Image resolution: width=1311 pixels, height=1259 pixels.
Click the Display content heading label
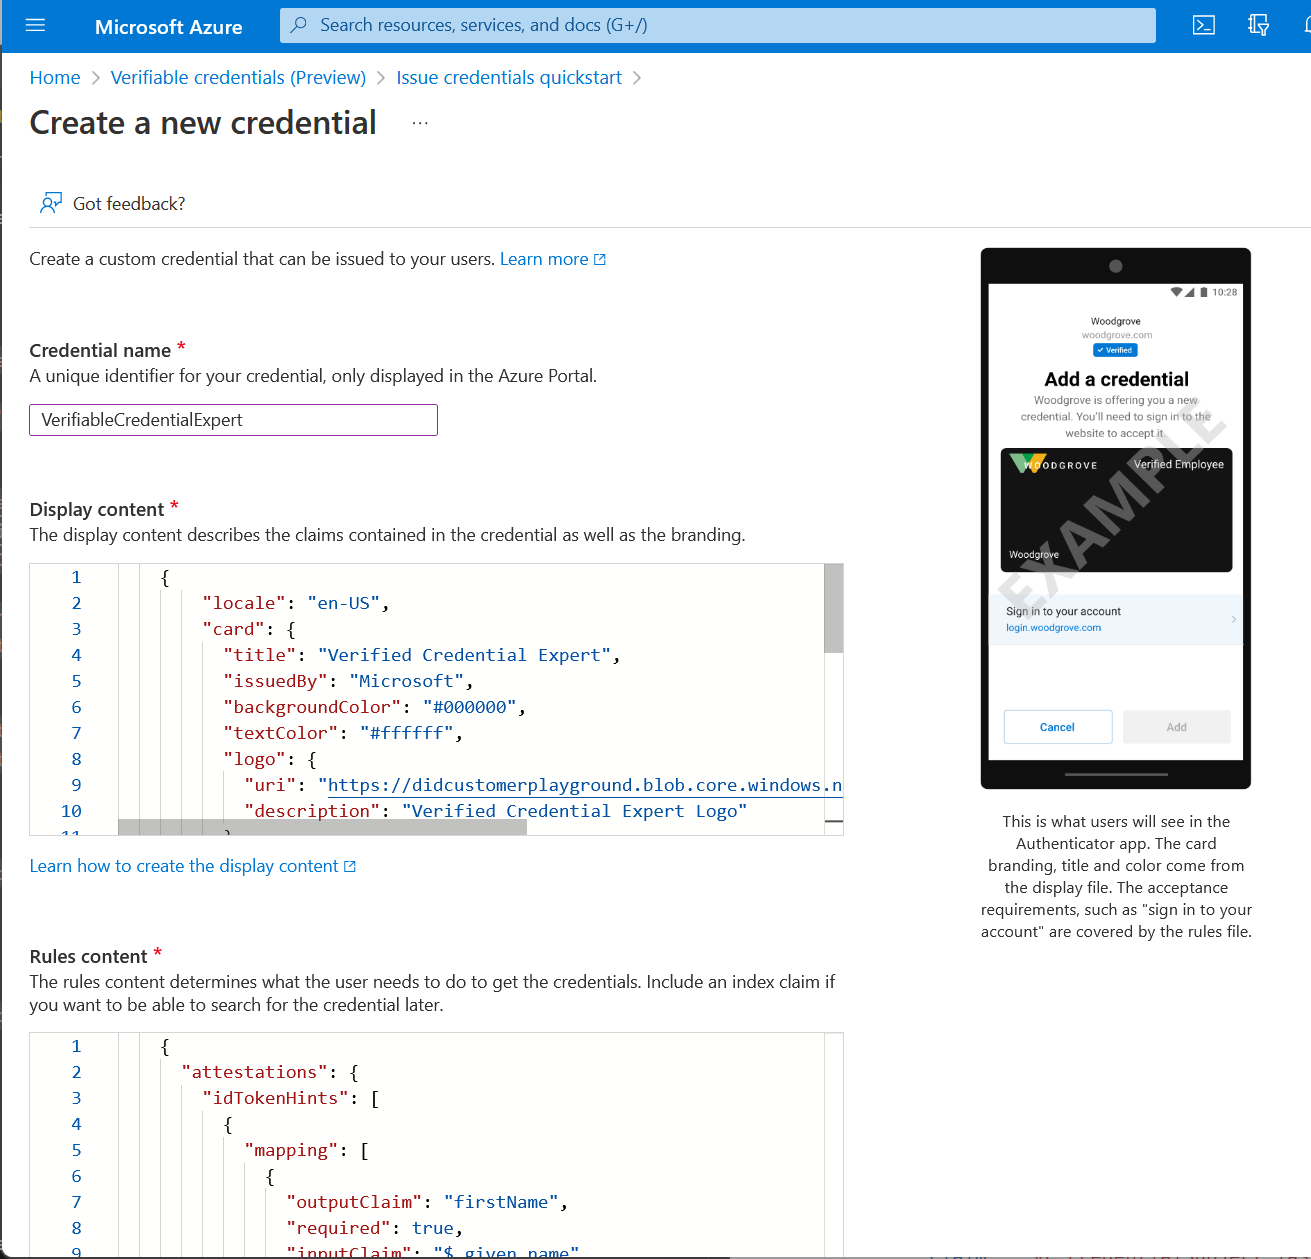click(96, 509)
